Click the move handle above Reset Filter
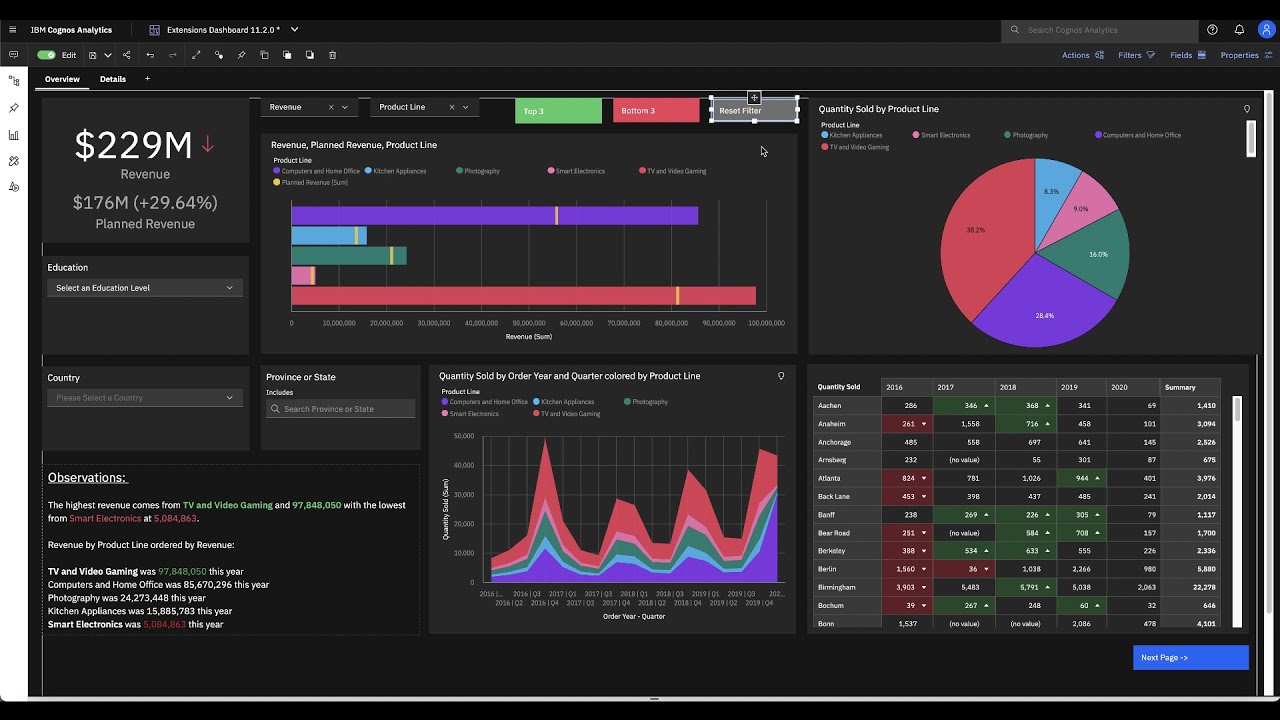Viewport: 1280px width, 720px height. pos(754,97)
